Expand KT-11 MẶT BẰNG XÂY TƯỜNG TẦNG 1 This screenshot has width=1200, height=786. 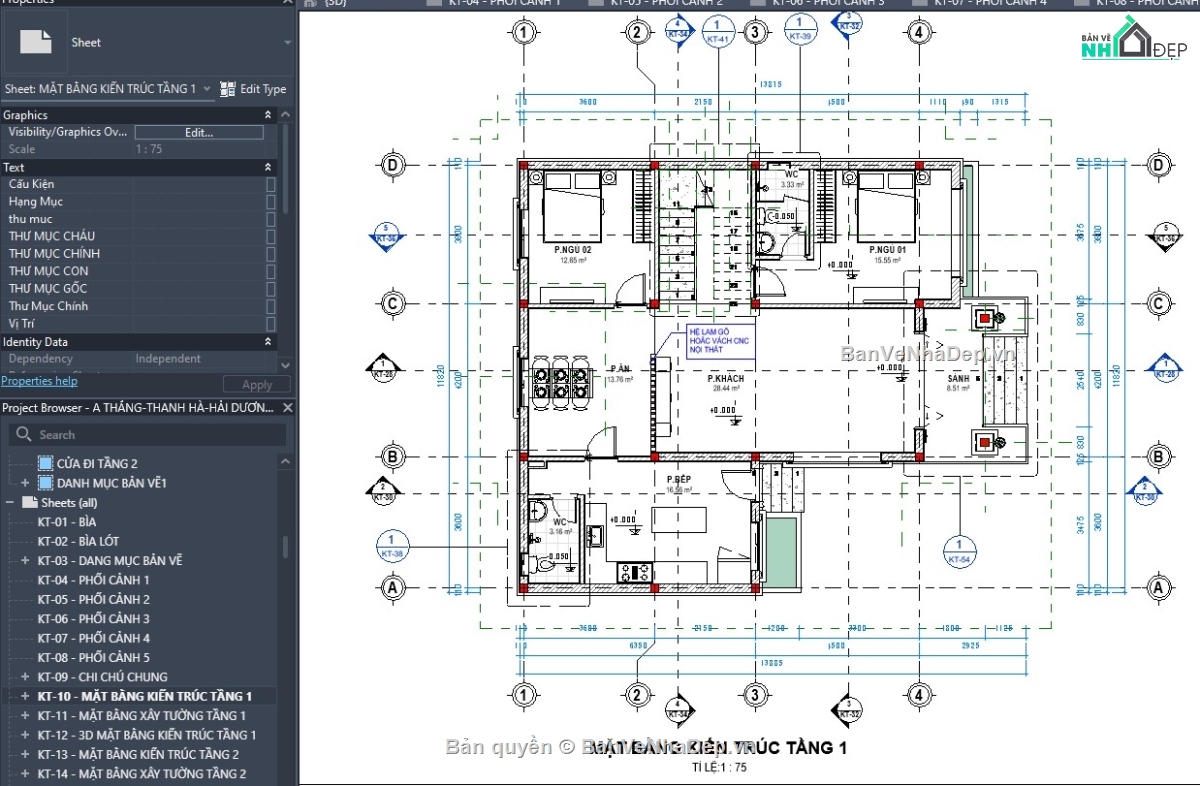[x=25, y=716]
